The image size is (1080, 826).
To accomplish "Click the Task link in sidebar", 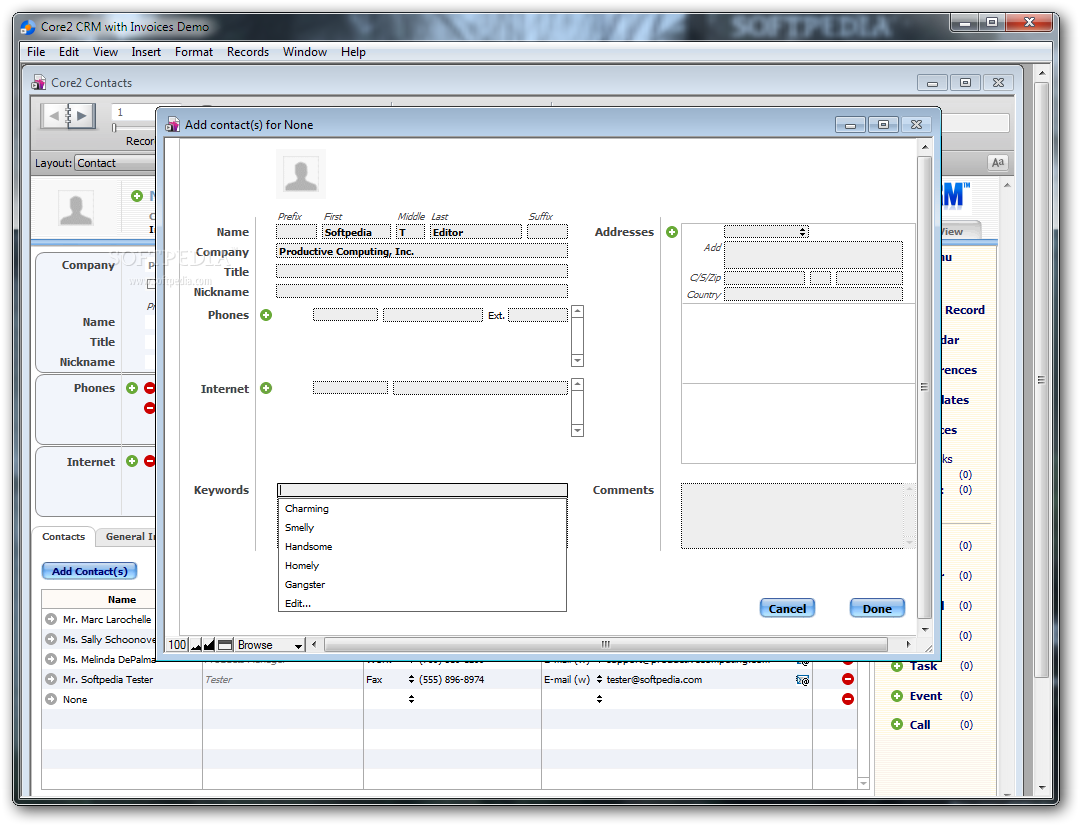I will click(923, 666).
